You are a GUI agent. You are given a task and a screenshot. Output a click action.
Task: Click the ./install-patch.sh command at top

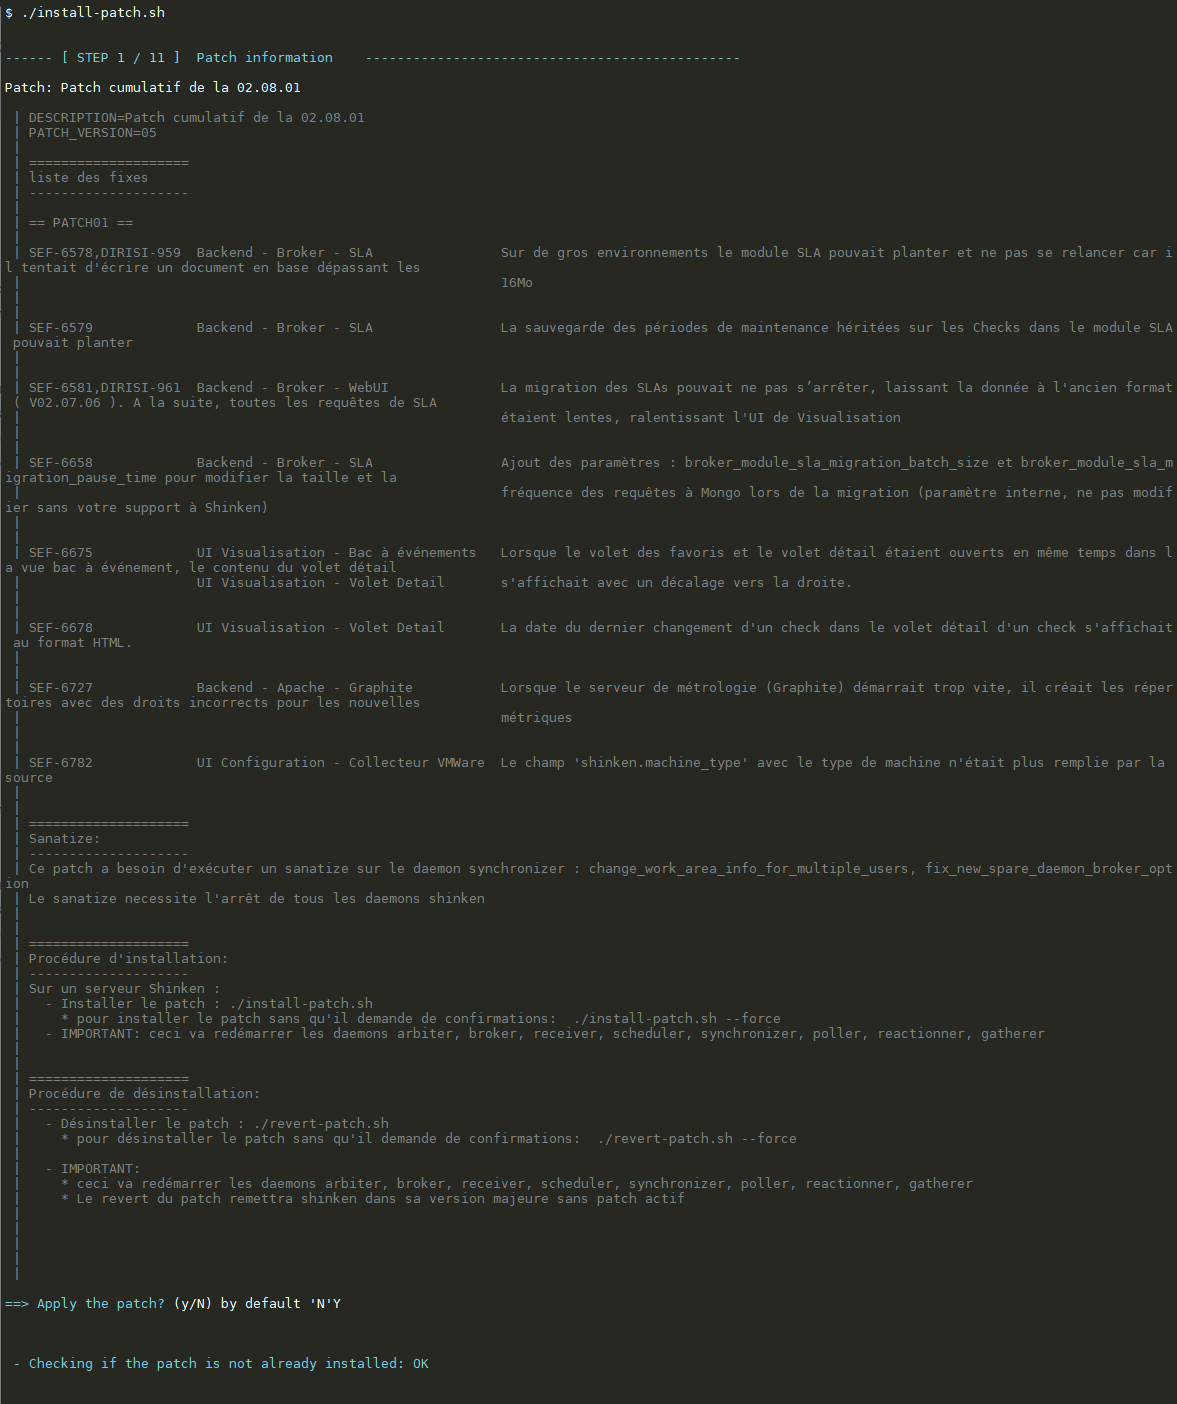pos(93,13)
